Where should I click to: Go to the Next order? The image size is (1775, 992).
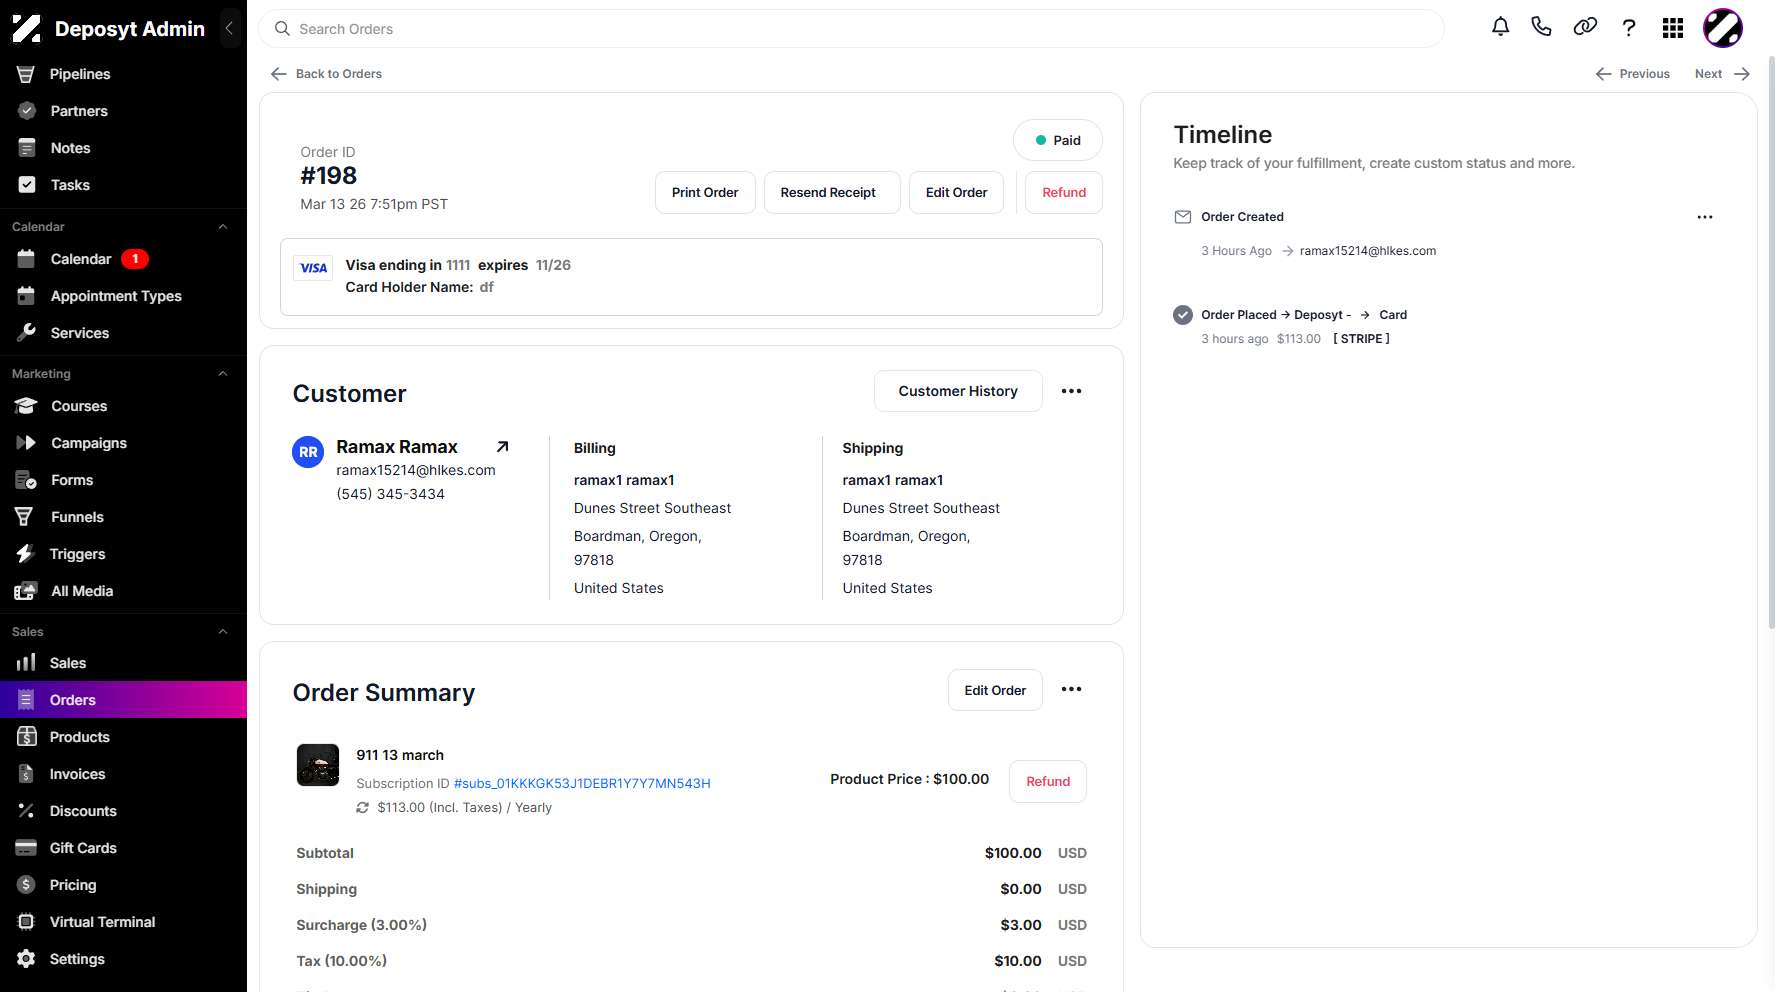pyautogui.click(x=1722, y=74)
